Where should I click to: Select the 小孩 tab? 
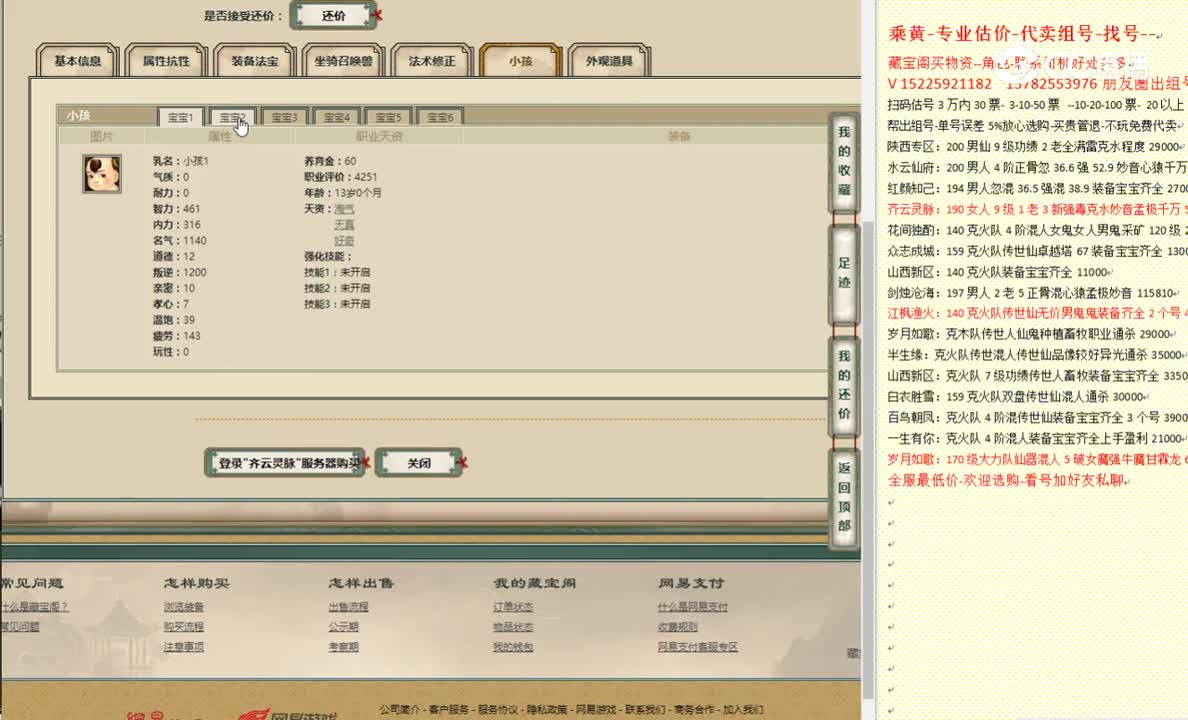(x=521, y=61)
